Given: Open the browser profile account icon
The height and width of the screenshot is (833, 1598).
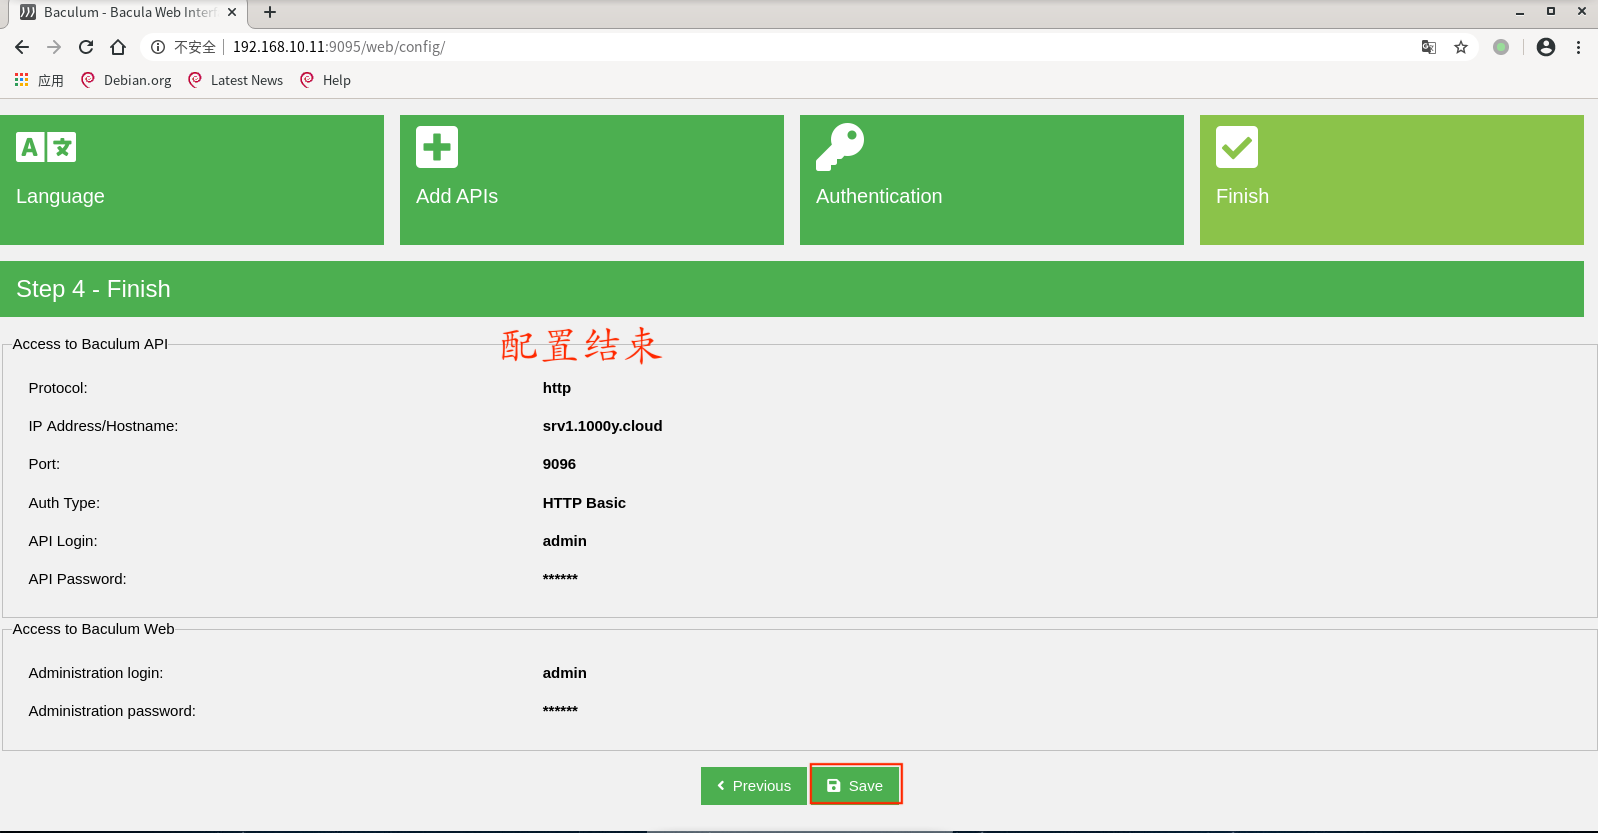Looking at the screenshot, I should click(1546, 47).
